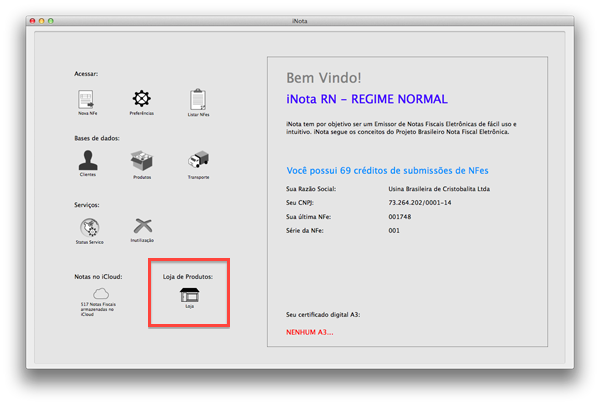Open Preferências gear icon
600x405 pixels.
click(x=142, y=99)
